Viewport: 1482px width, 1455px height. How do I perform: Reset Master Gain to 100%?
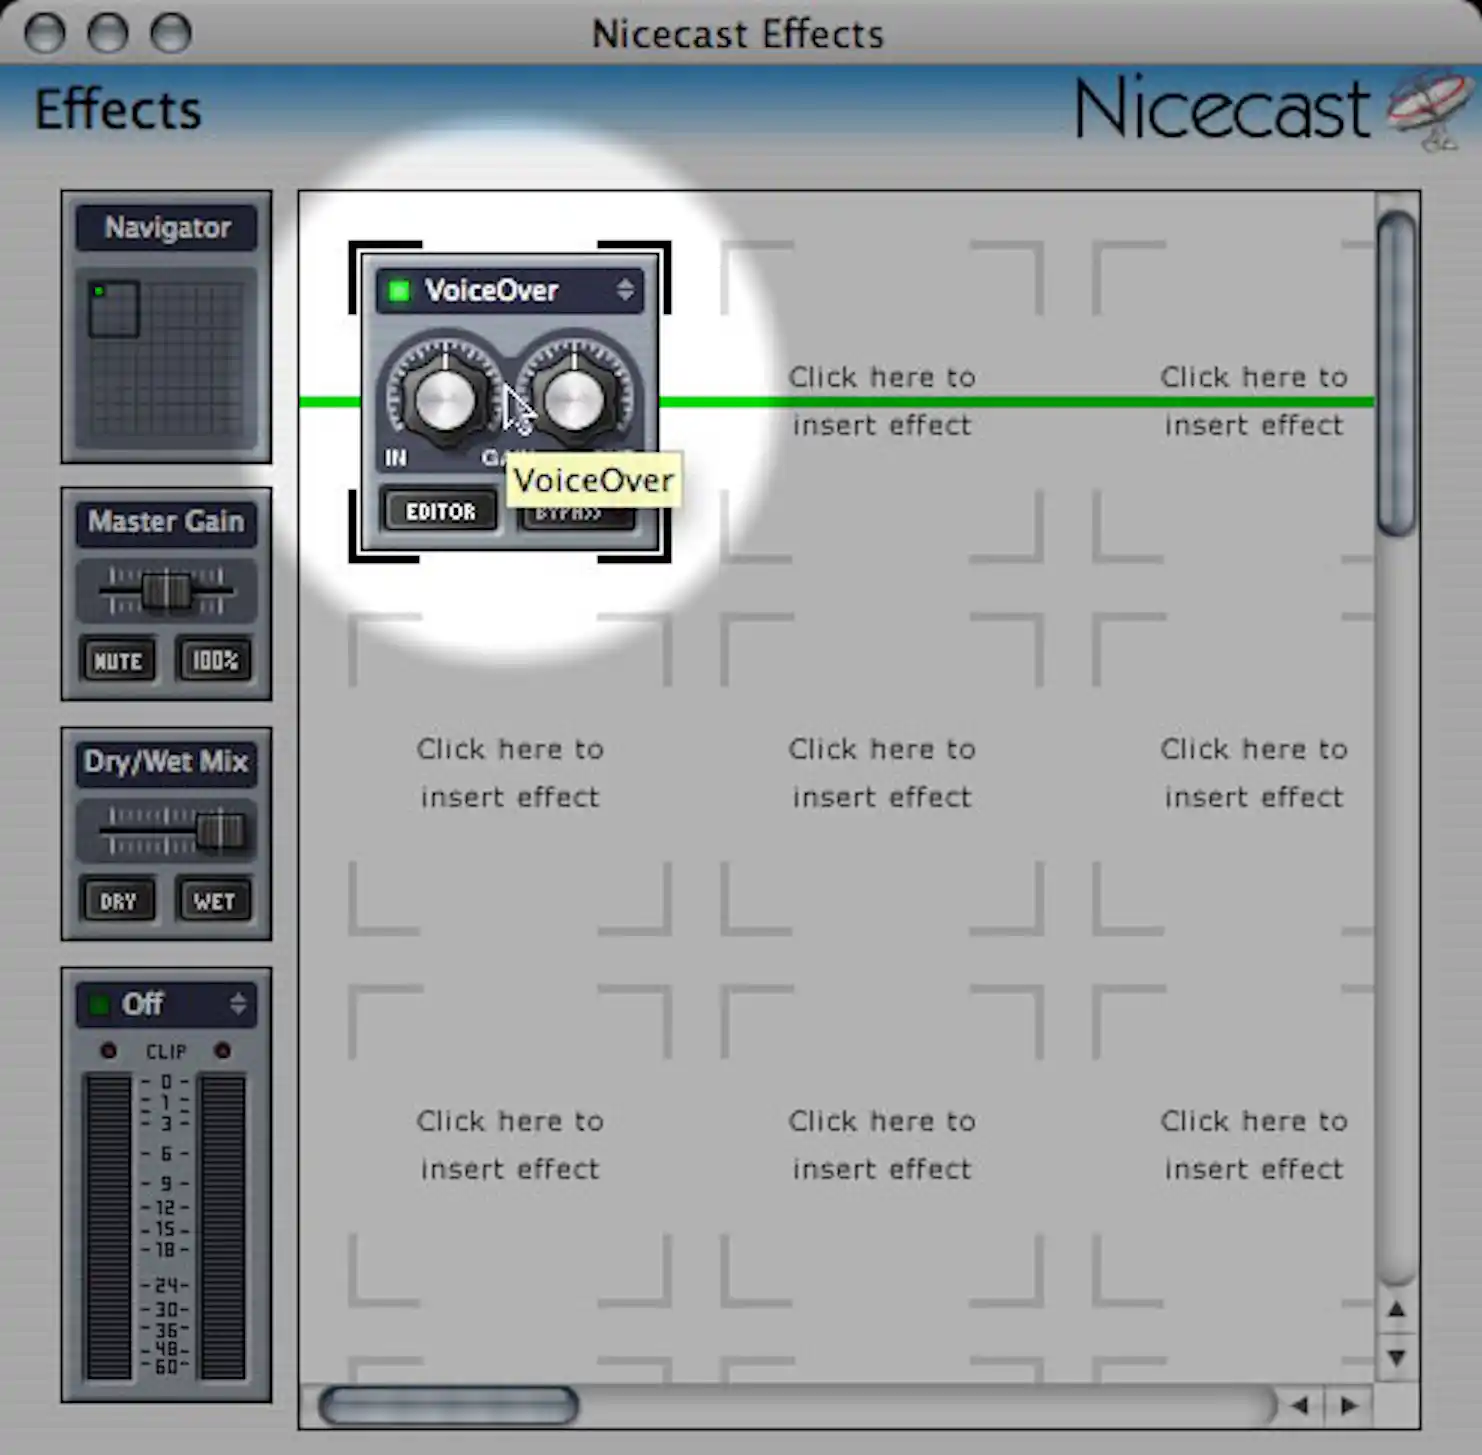point(213,660)
